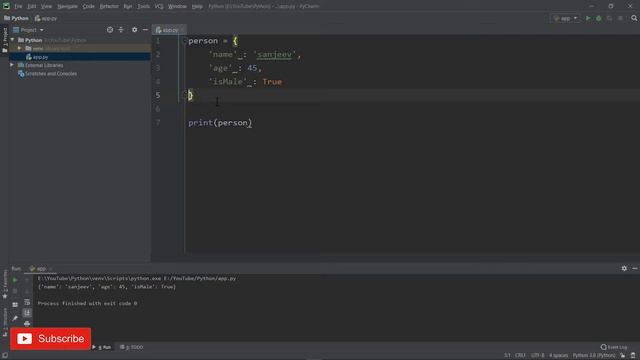Open the Tools menu
The width and height of the screenshot is (640, 360).
pos(143,6)
